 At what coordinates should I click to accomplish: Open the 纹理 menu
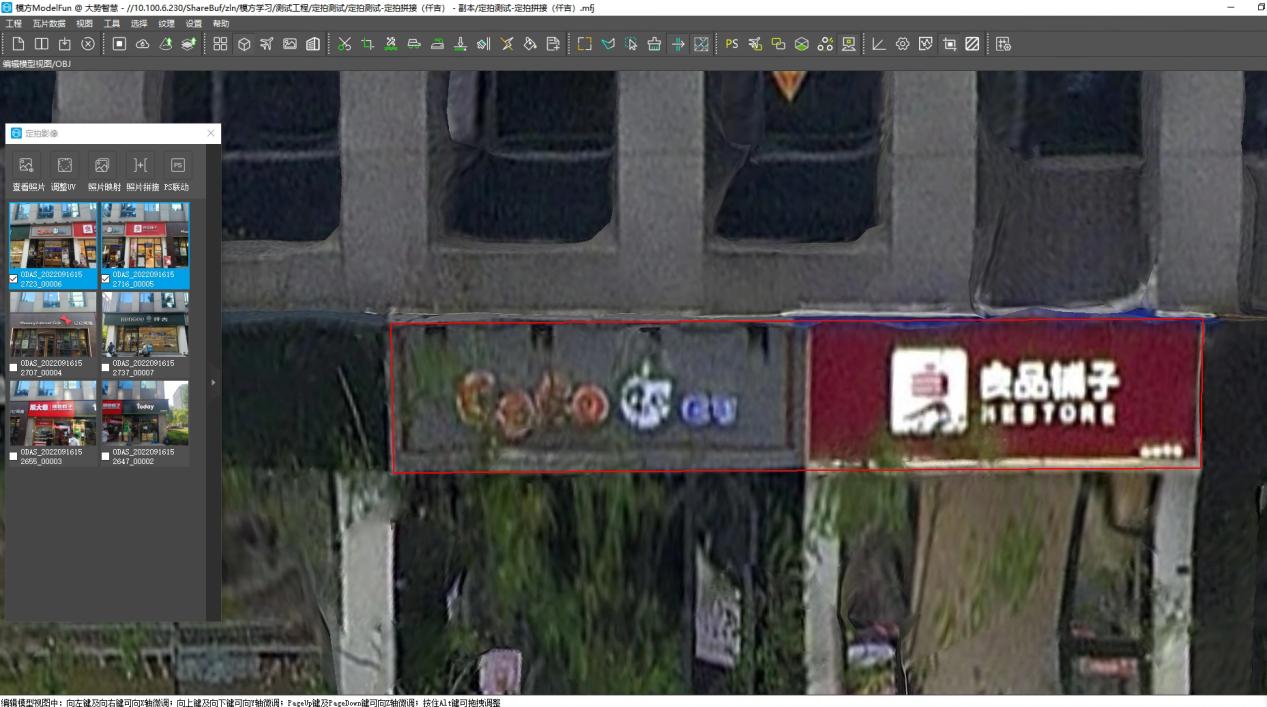click(x=166, y=23)
